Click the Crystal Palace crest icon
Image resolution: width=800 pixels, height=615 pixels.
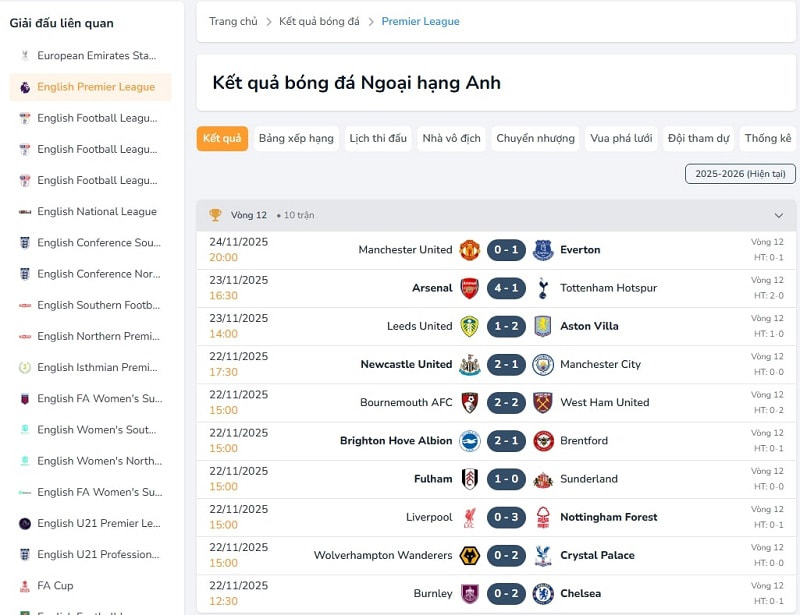543,555
